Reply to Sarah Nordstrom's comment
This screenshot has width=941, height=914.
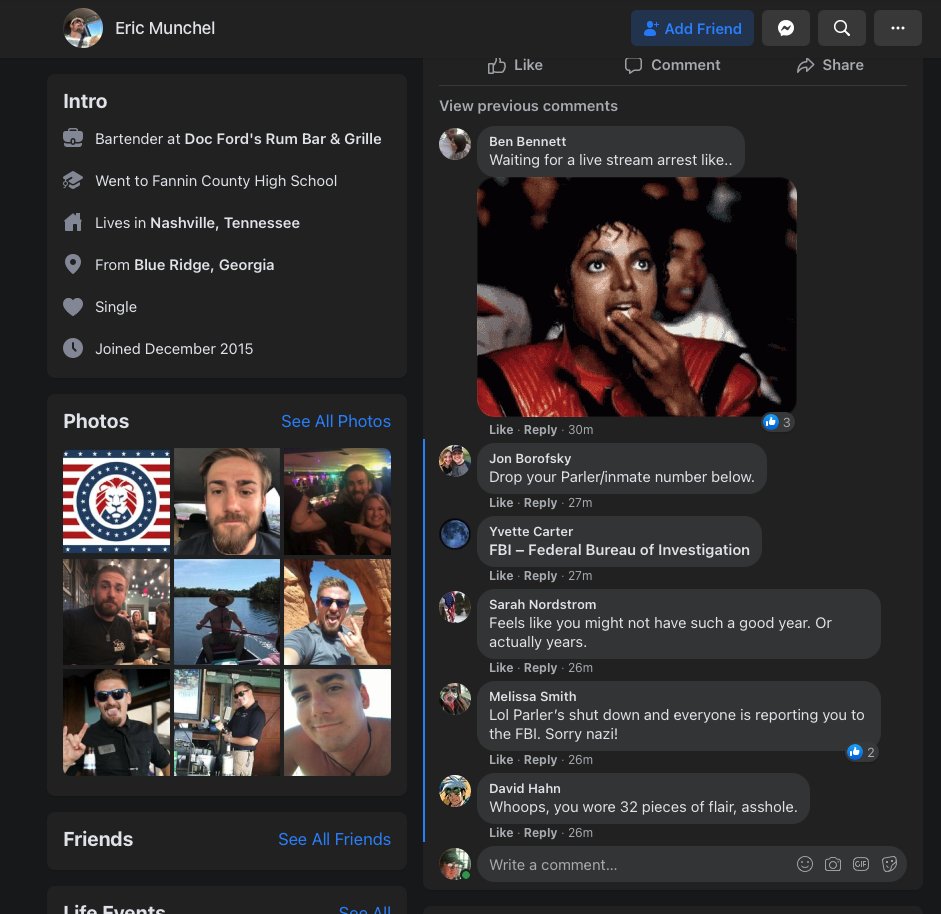pyautogui.click(x=540, y=668)
